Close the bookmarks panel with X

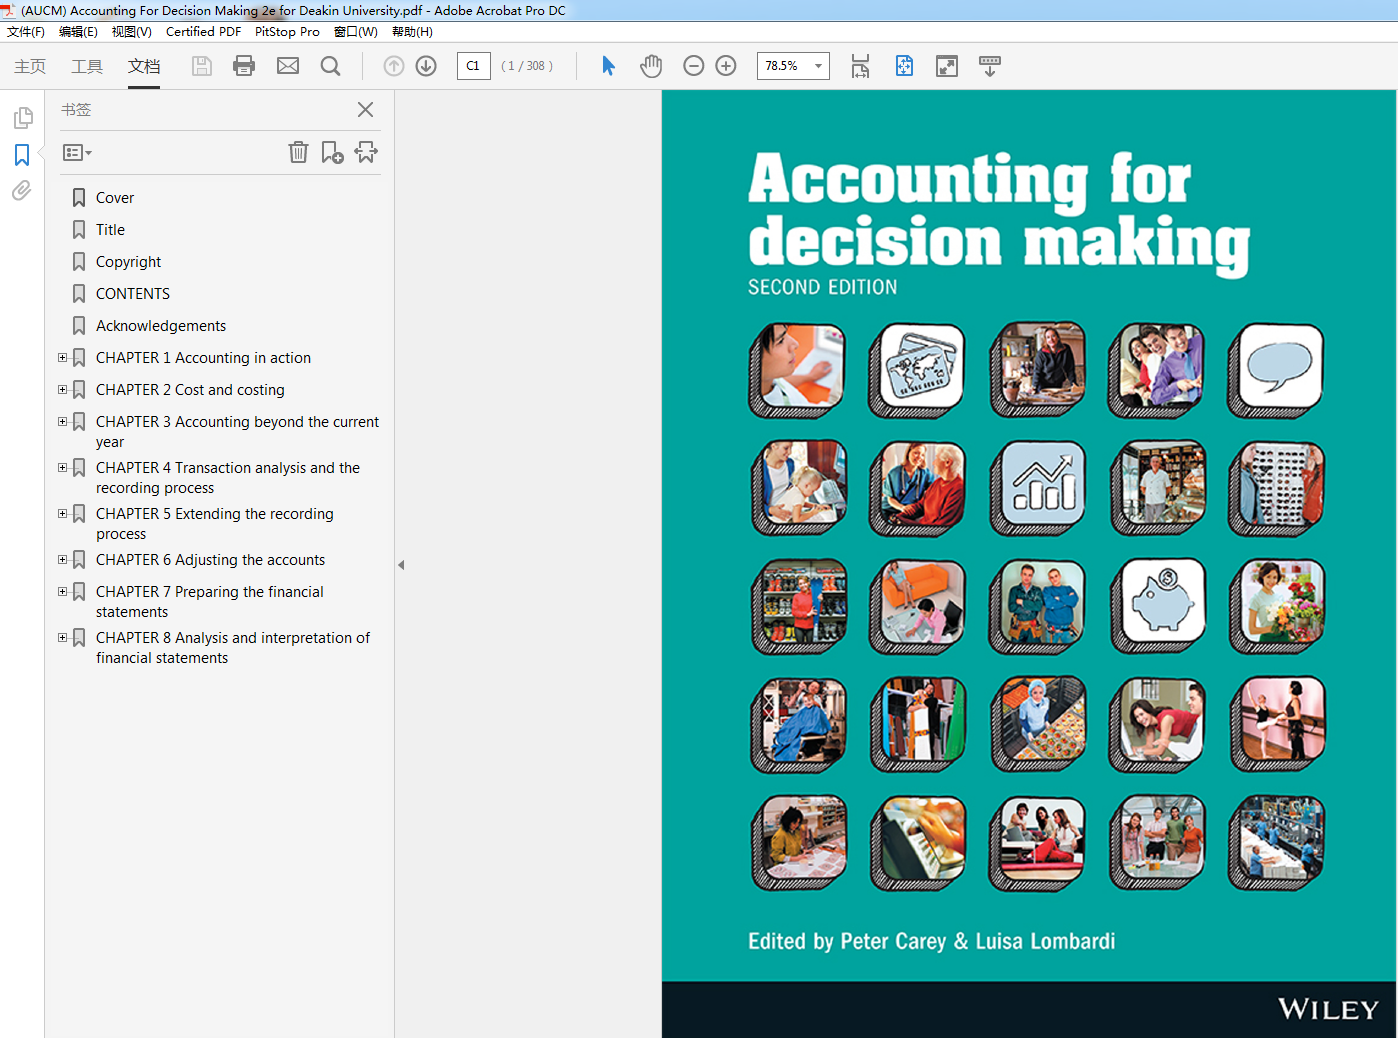coord(366,110)
